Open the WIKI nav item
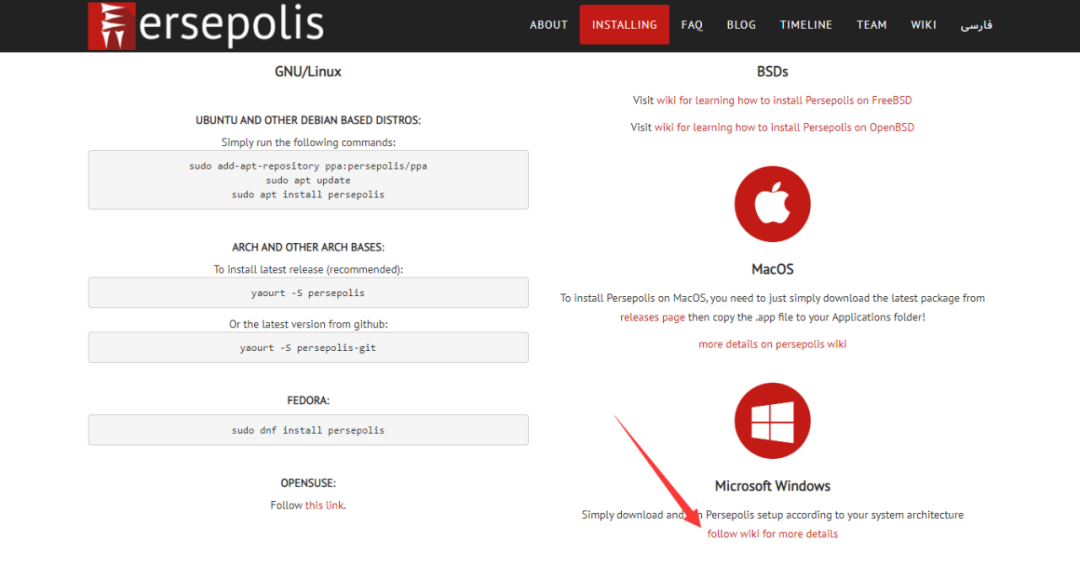 click(923, 25)
